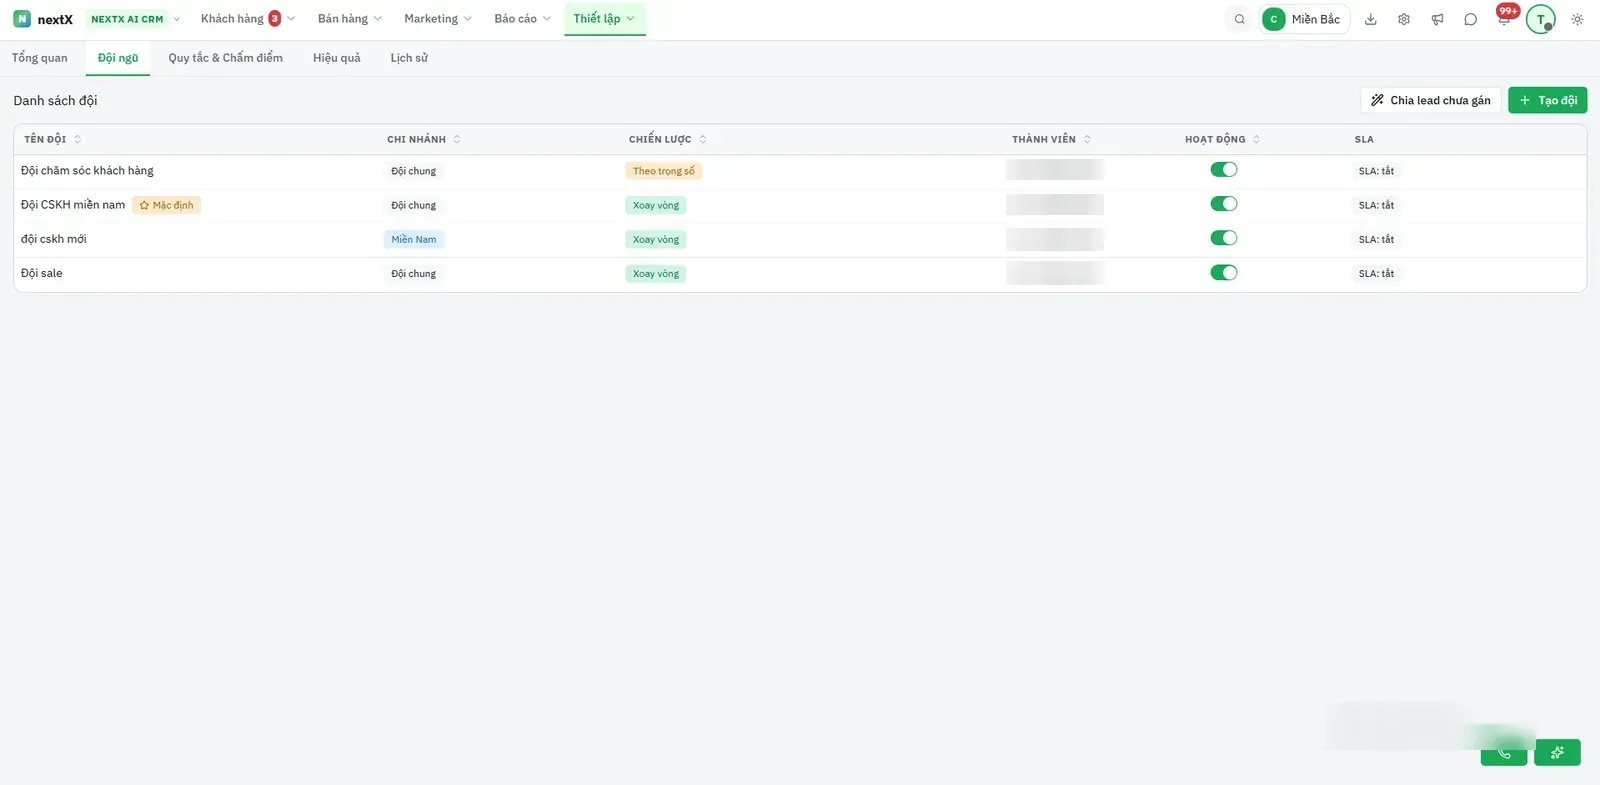
Task: Click Xoay vòng tag in Đội sale row
Action: tap(655, 274)
